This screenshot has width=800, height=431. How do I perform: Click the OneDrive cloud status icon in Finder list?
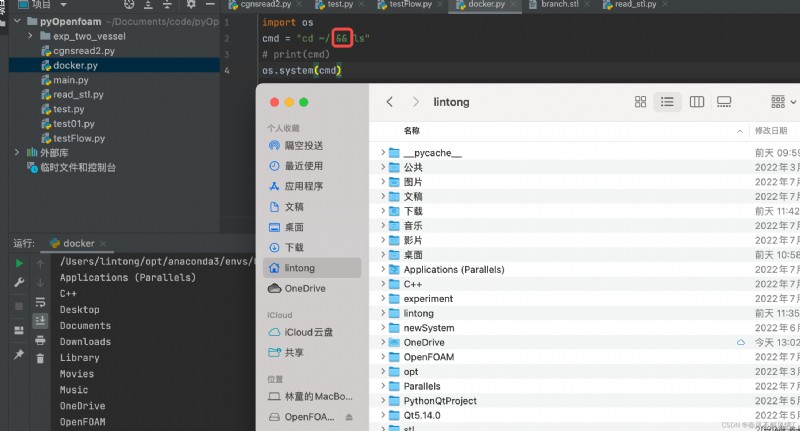(740, 342)
